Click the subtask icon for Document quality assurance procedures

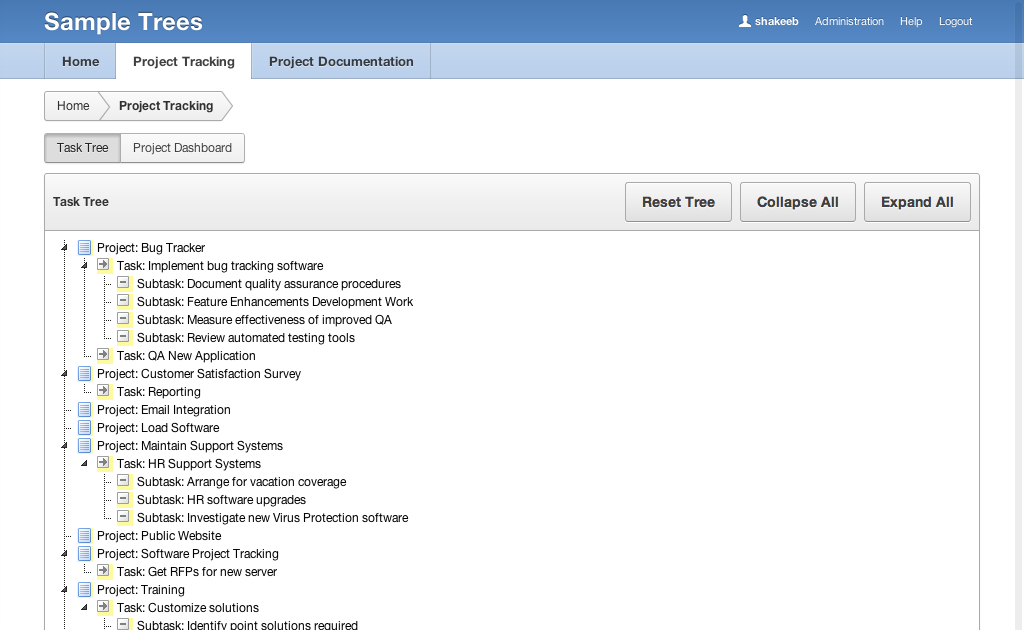(124, 284)
